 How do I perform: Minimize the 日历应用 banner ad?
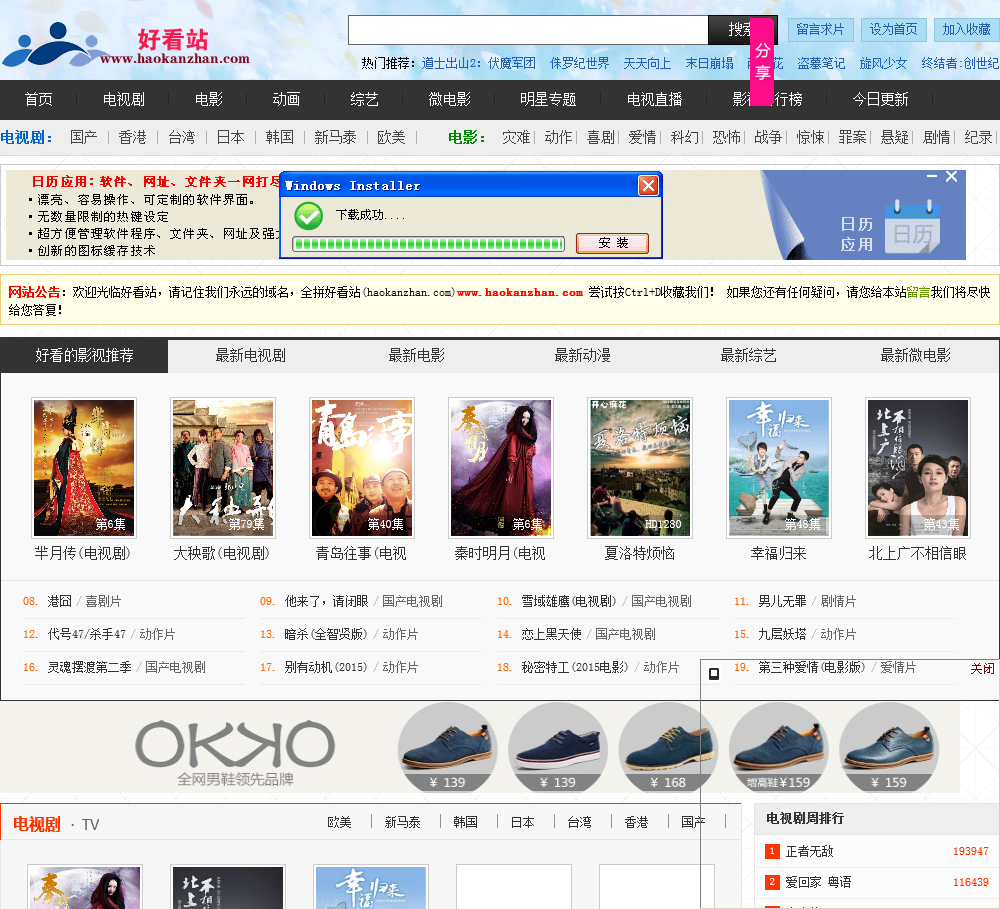[932, 176]
